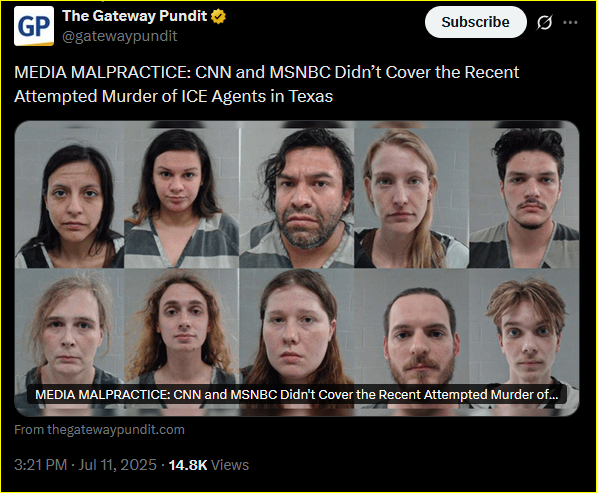Open the three-dot more options menu
This screenshot has width=597, height=493.
click(x=570, y=22)
